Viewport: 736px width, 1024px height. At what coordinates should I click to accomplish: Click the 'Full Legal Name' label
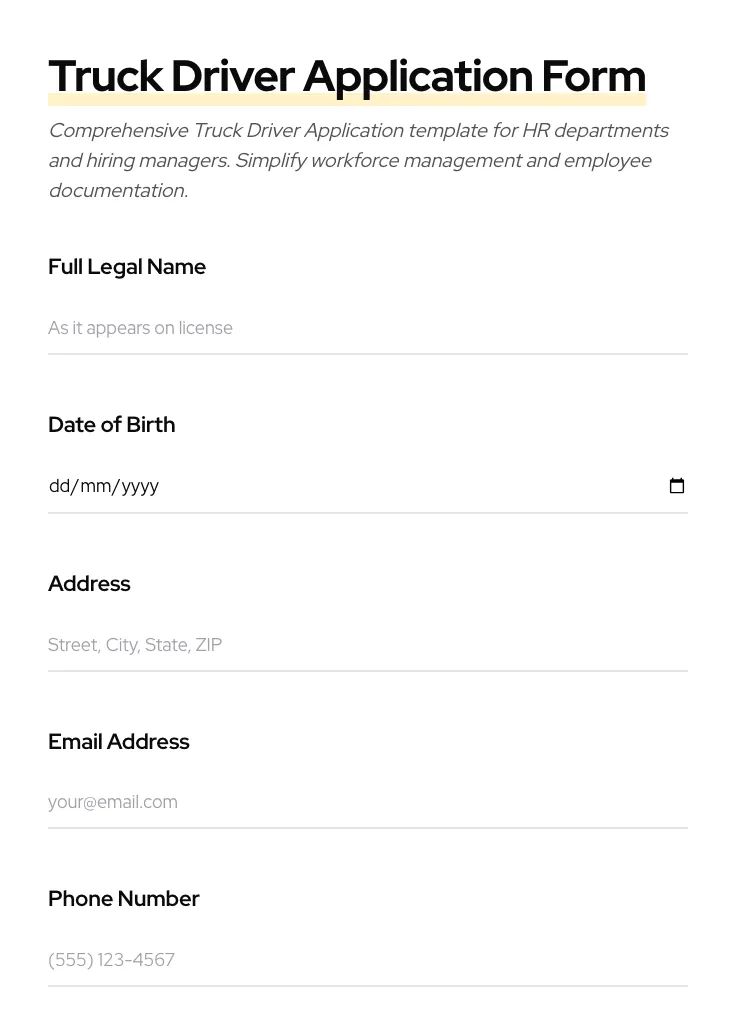(x=127, y=267)
